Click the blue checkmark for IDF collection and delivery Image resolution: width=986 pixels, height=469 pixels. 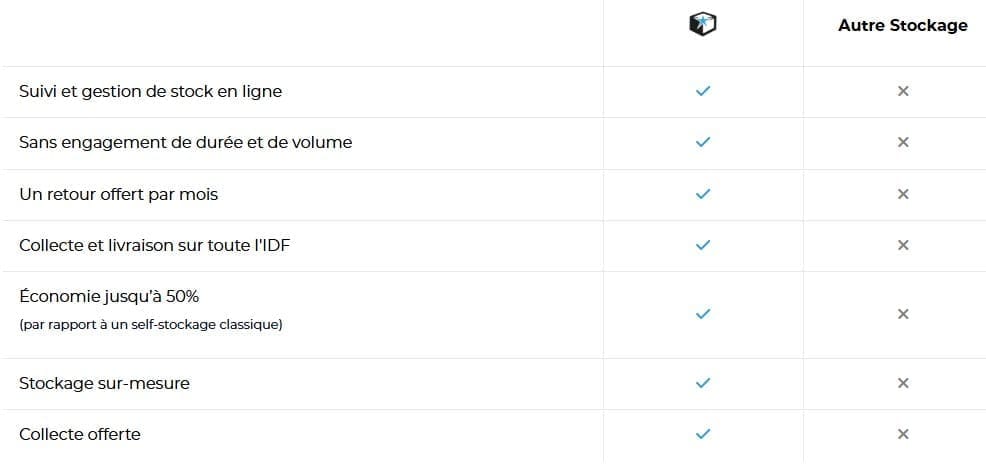click(703, 245)
